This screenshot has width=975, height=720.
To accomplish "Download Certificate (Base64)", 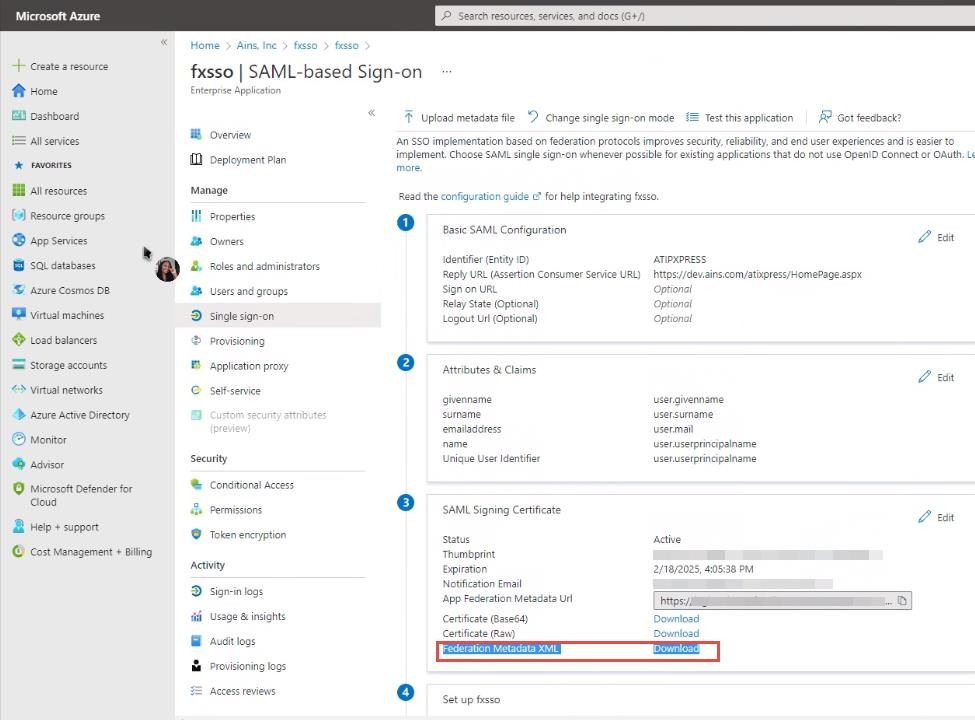I will [676, 619].
